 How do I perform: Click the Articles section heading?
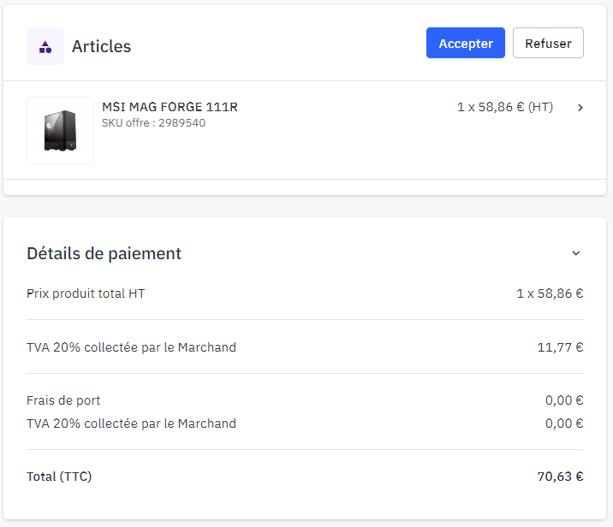[x=101, y=46]
